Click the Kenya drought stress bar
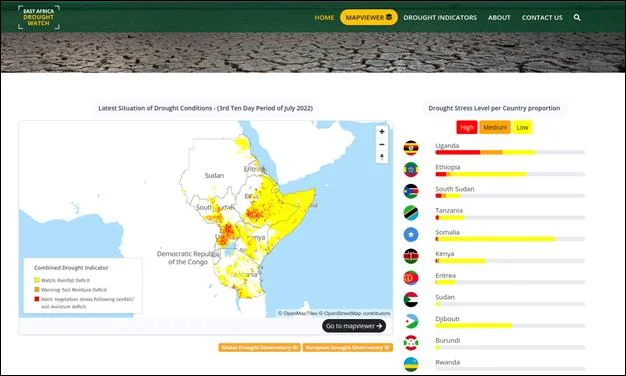This screenshot has width=626, height=376. [510, 261]
